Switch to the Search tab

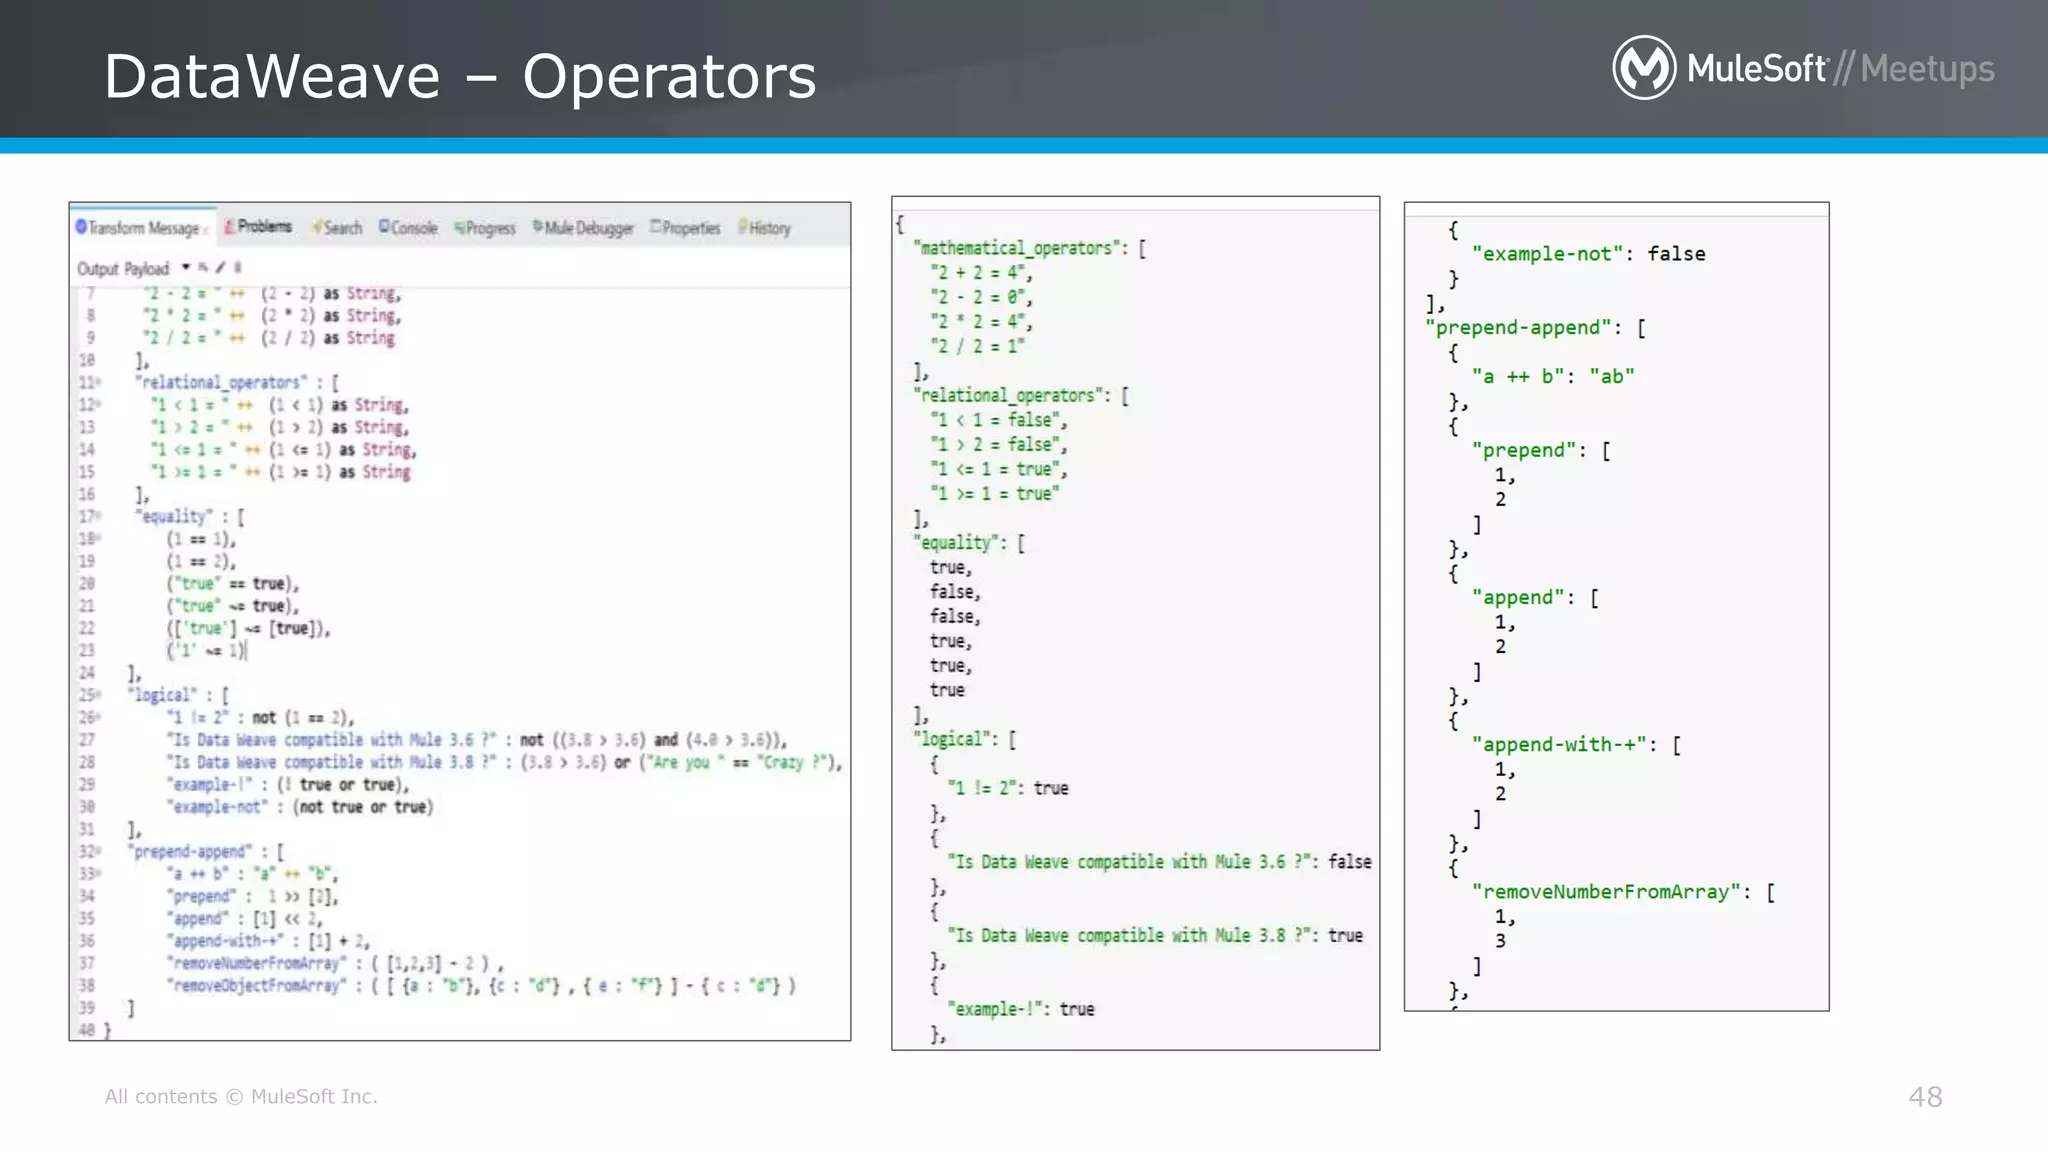pos(342,228)
